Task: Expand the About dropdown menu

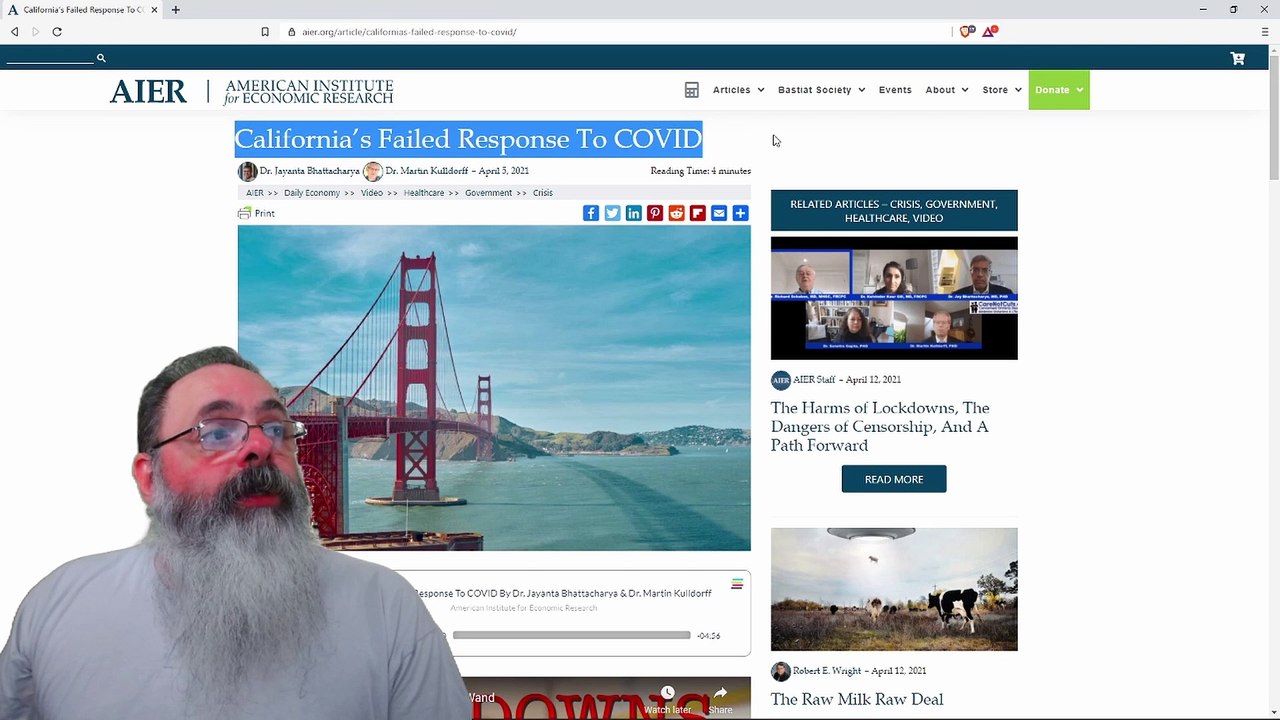Action: (x=946, y=90)
